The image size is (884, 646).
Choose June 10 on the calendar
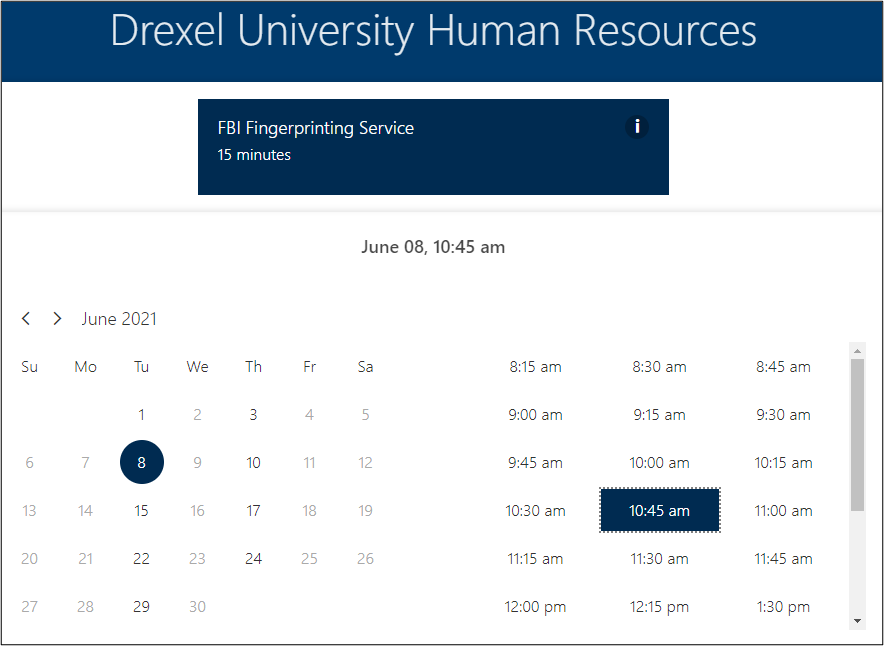click(x=253, y=463)
